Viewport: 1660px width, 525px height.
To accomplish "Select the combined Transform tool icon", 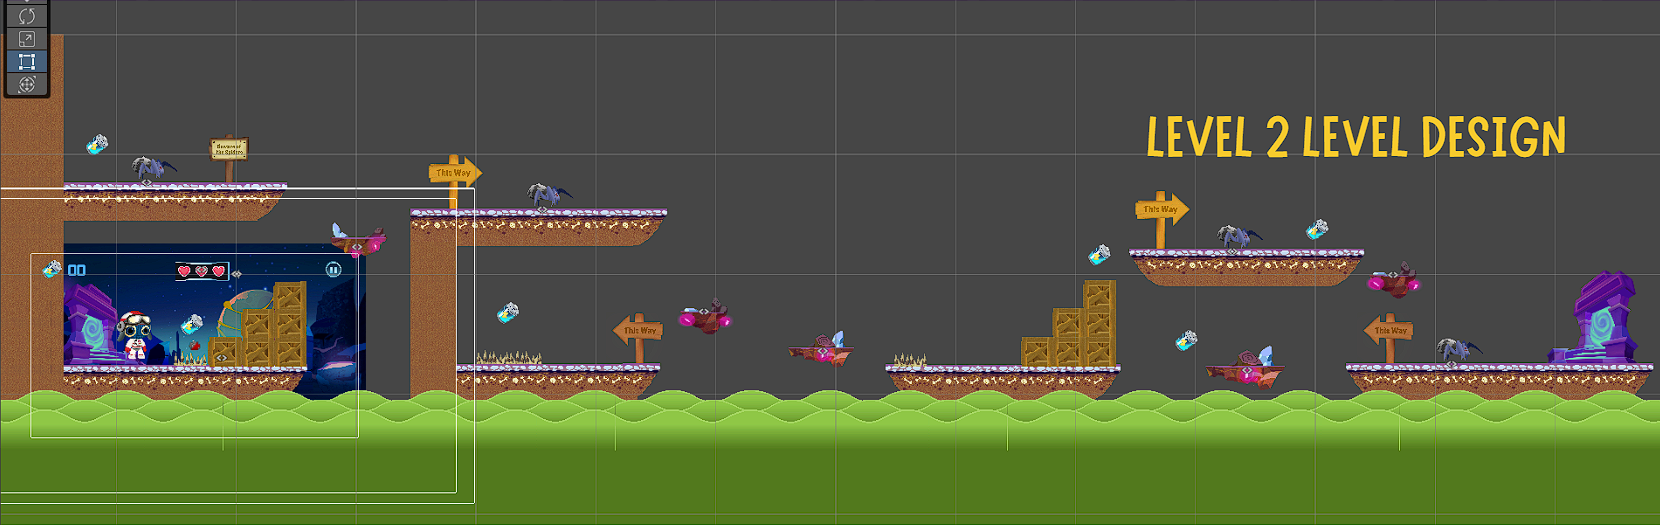I will coord(27,84).
